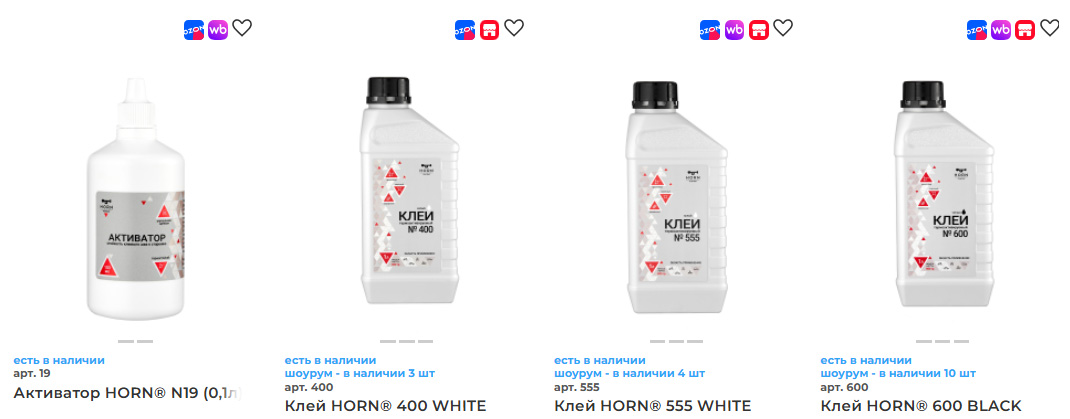
Task: Click red store icon for Клей HORN 400
Action: [489, 30]
